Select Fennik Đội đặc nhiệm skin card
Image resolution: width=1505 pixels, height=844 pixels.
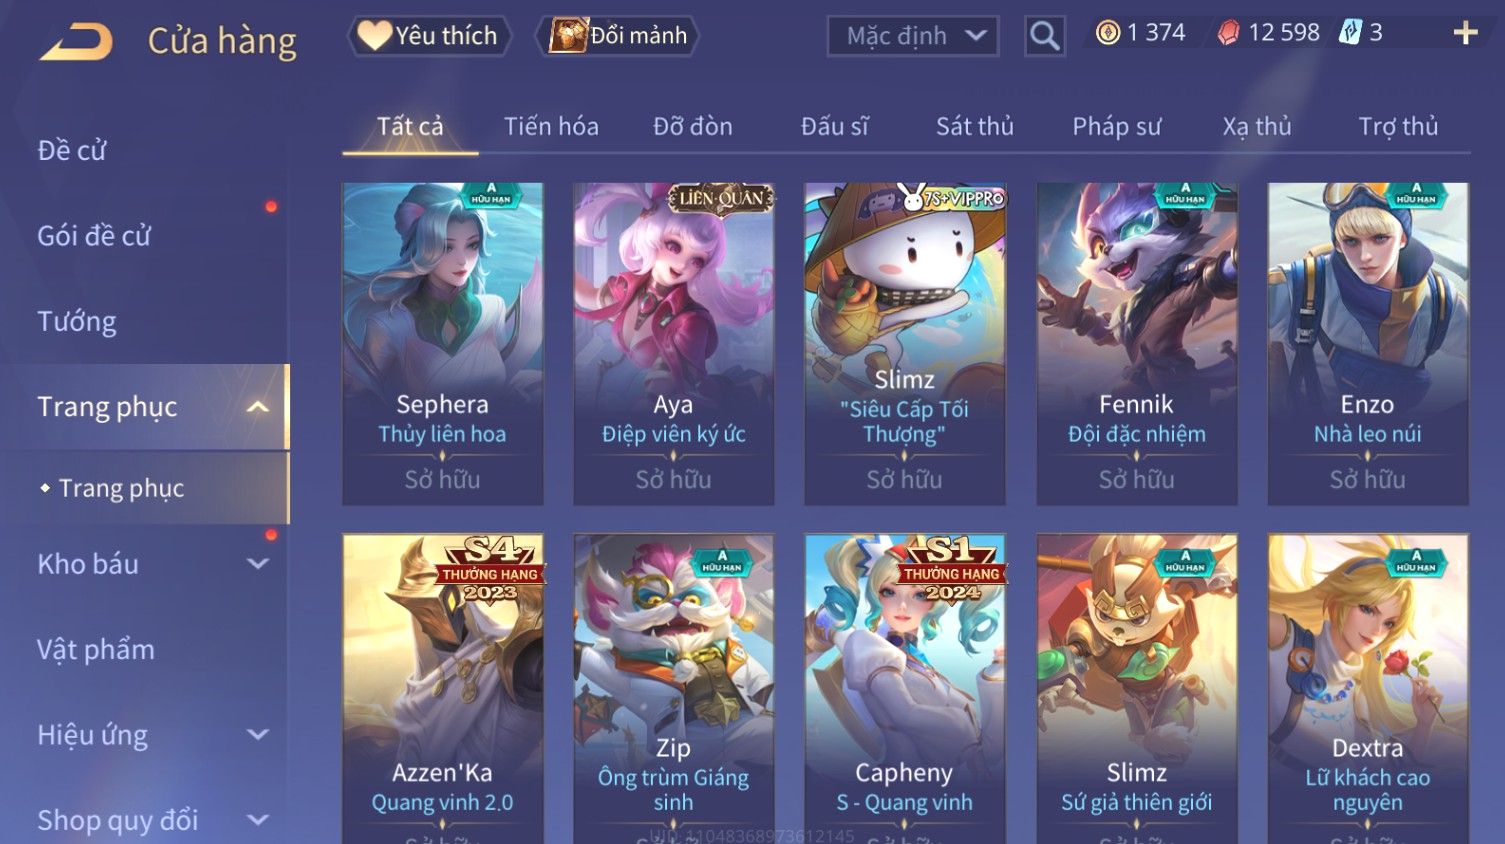[1137, 343]
